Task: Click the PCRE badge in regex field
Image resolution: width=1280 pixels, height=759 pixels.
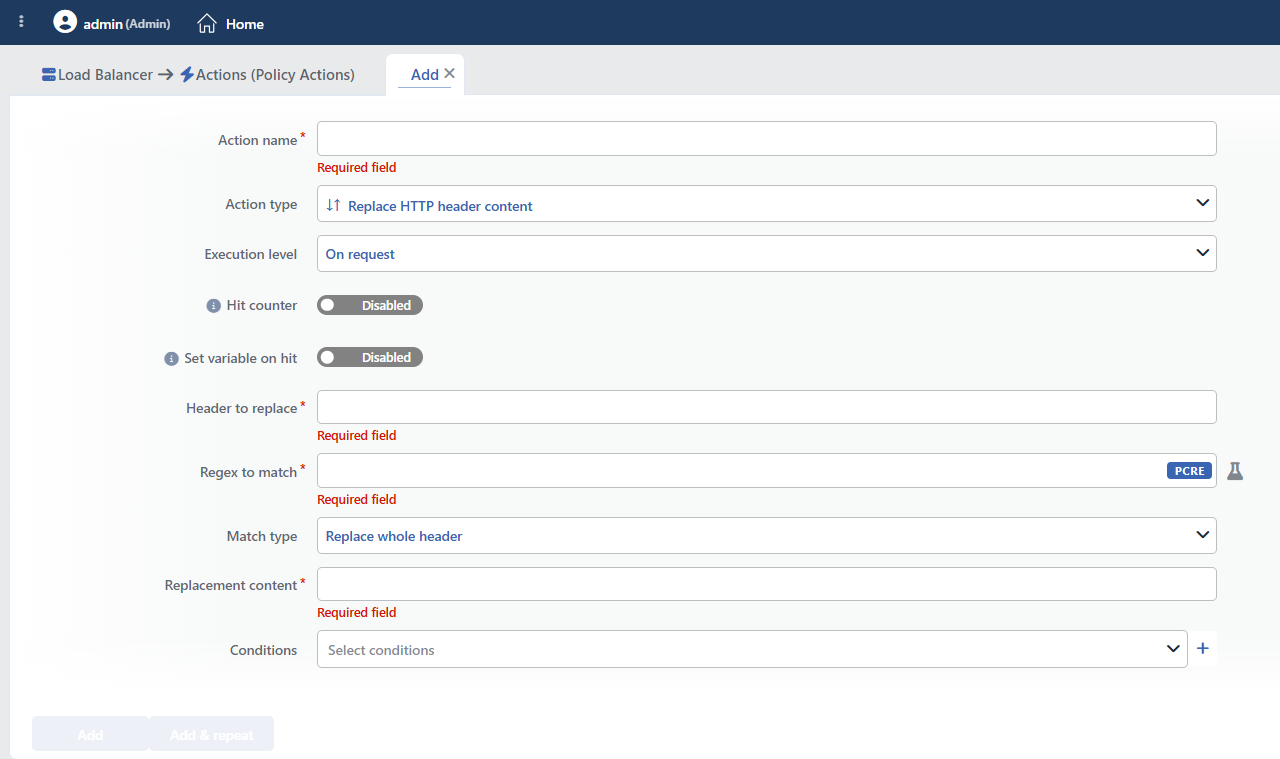Action: point(1190,471)
